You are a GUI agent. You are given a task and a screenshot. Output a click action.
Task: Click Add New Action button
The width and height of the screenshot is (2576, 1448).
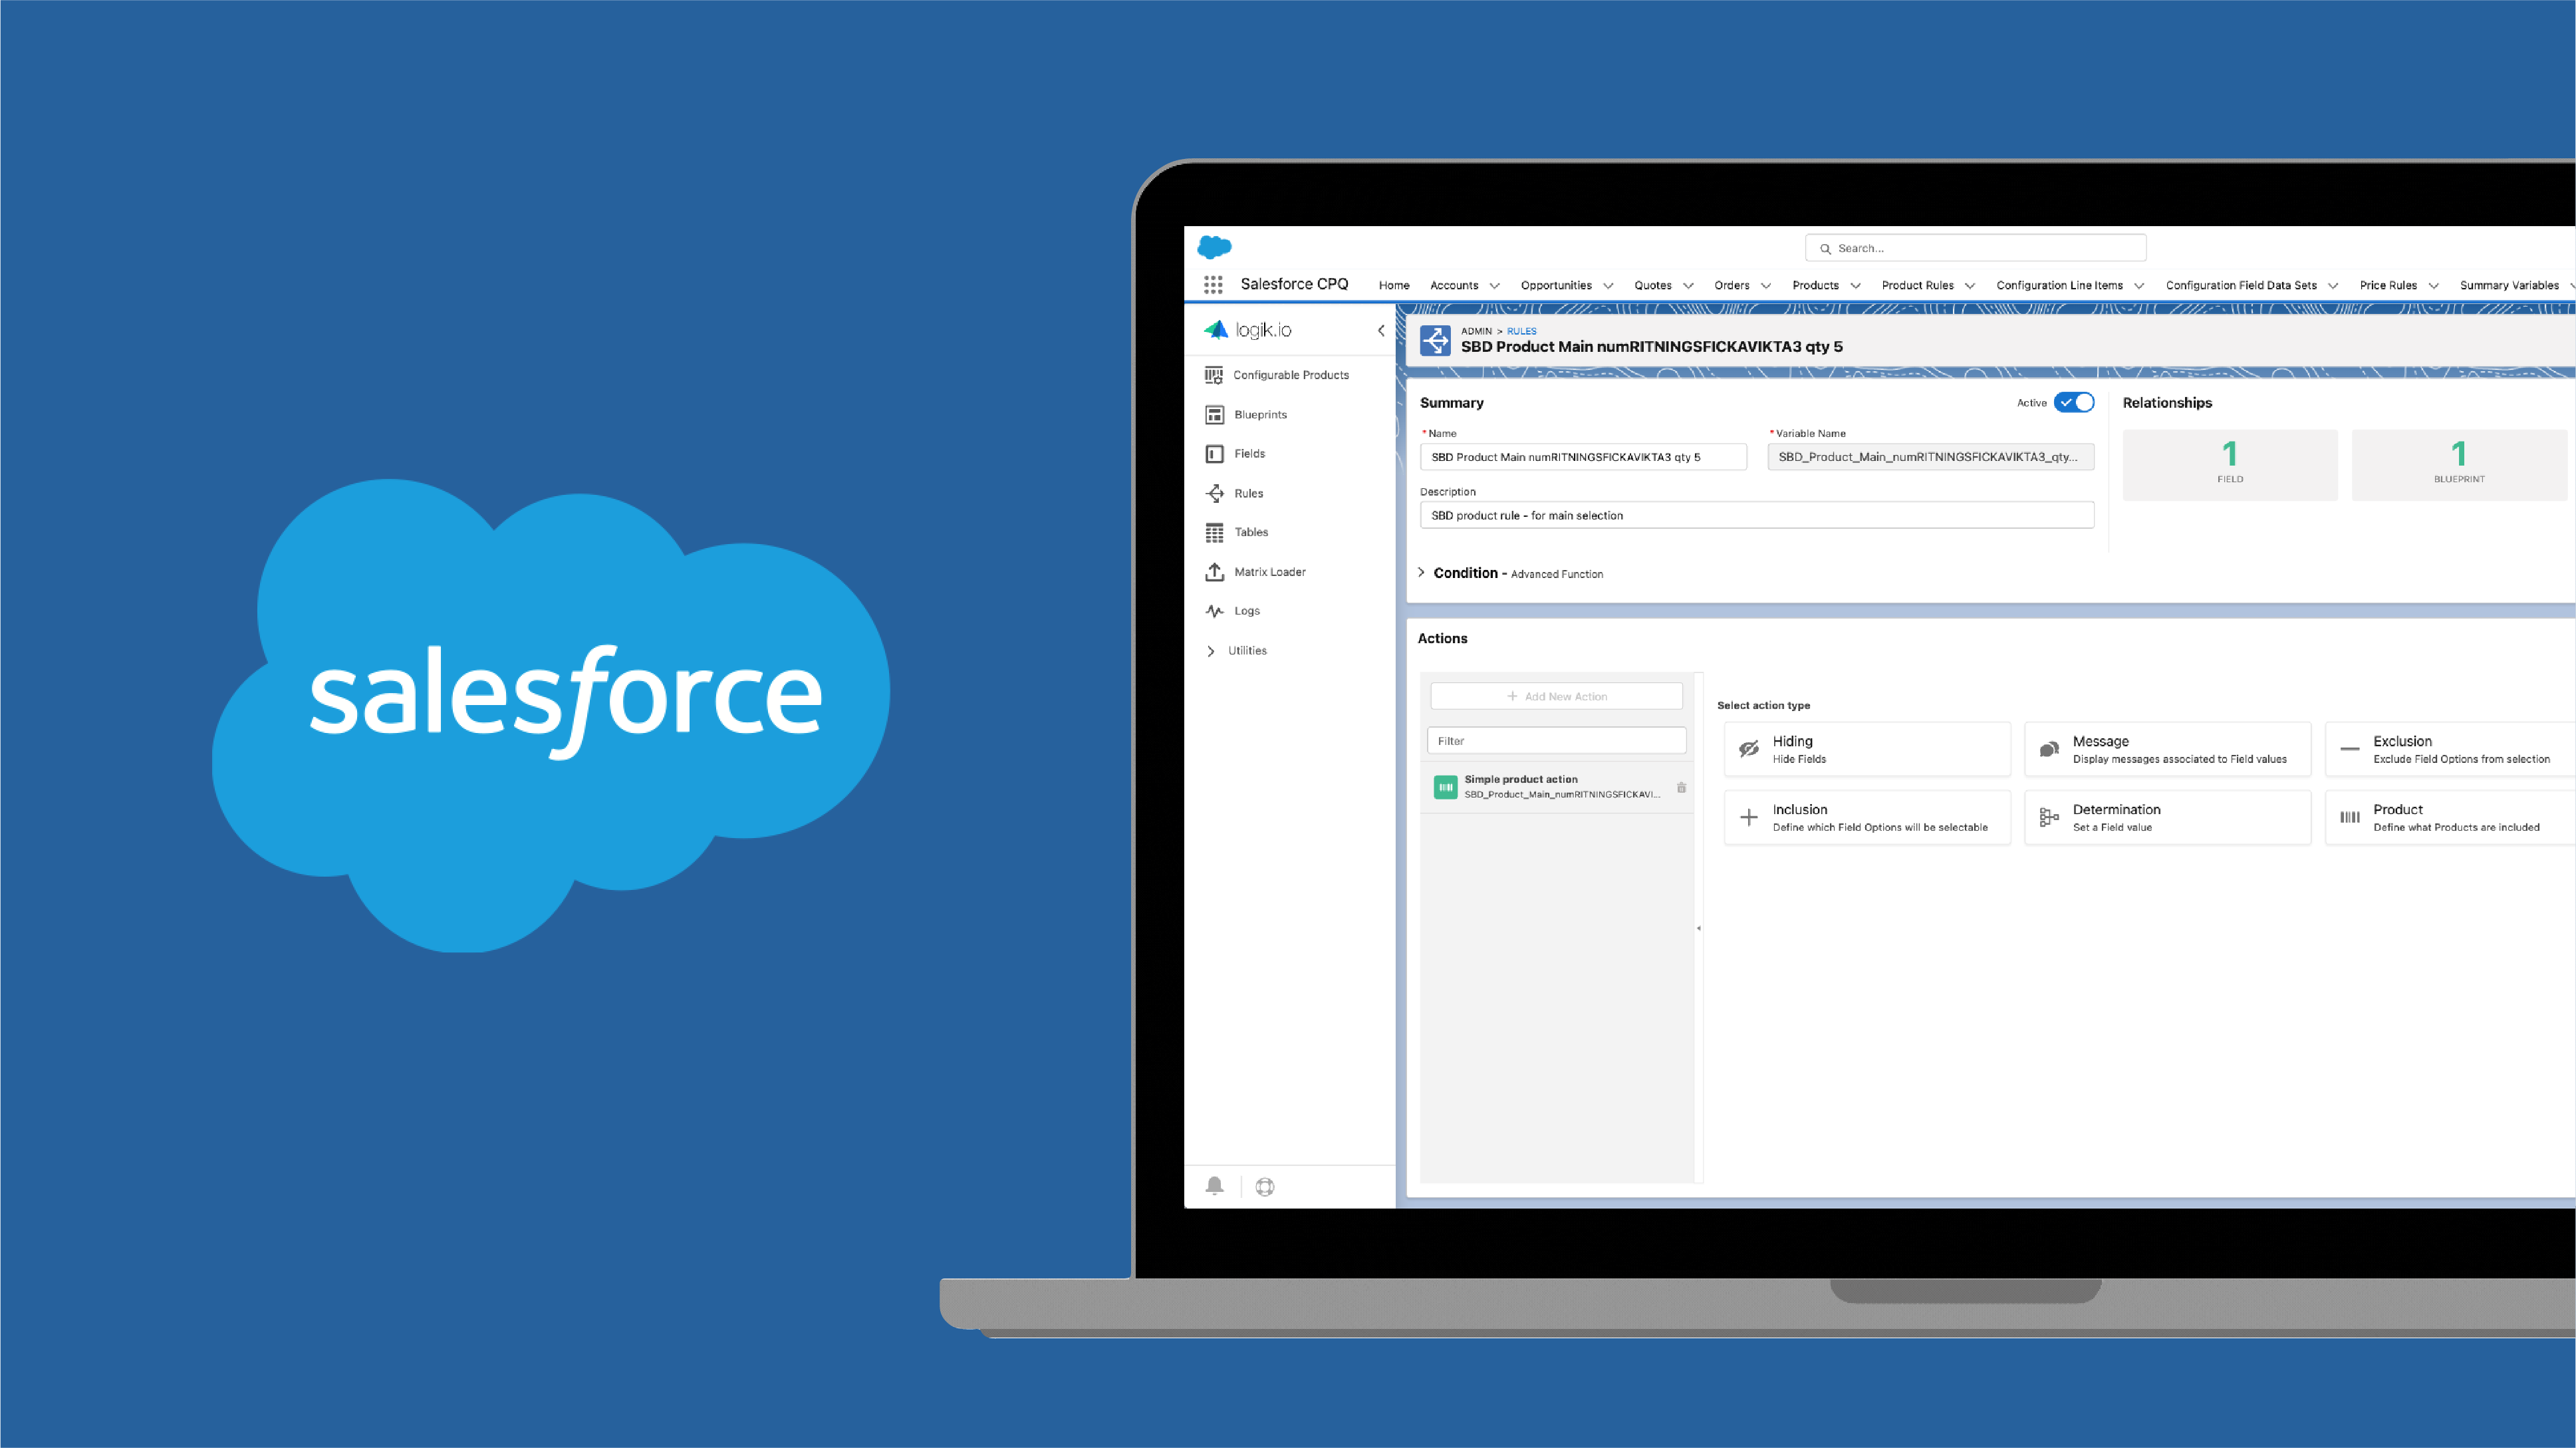tap(1556, 696)
